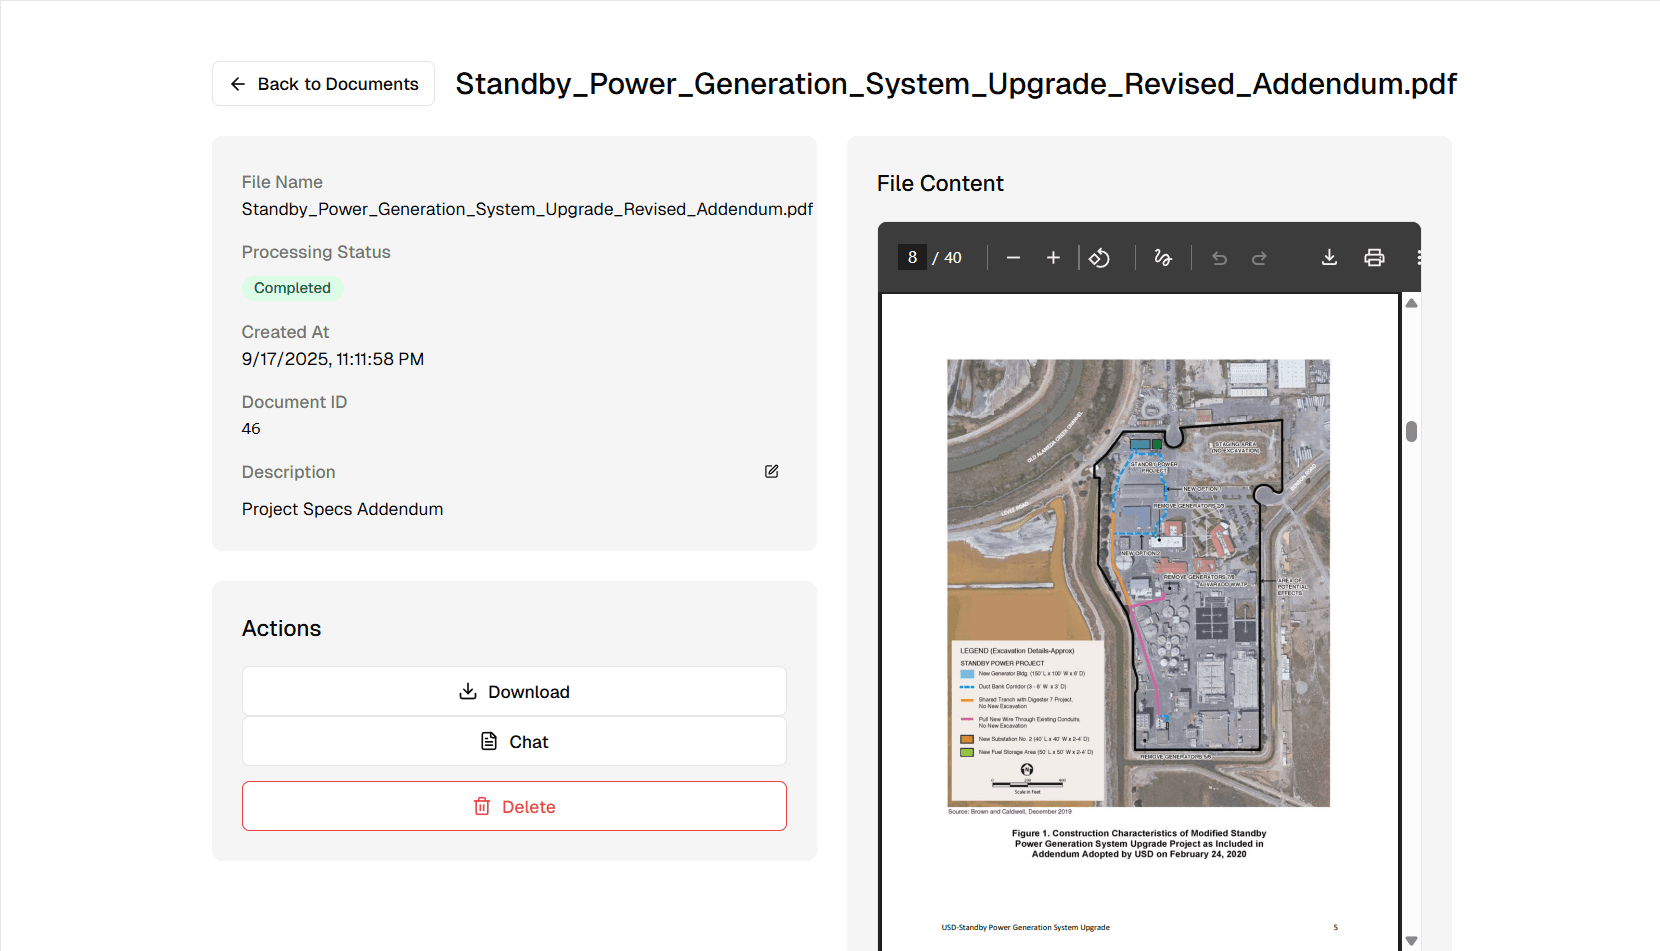Click the PDF scrollbar up arrow
Viewport: 1660px width, 951px height.
tap(1411, 303)
